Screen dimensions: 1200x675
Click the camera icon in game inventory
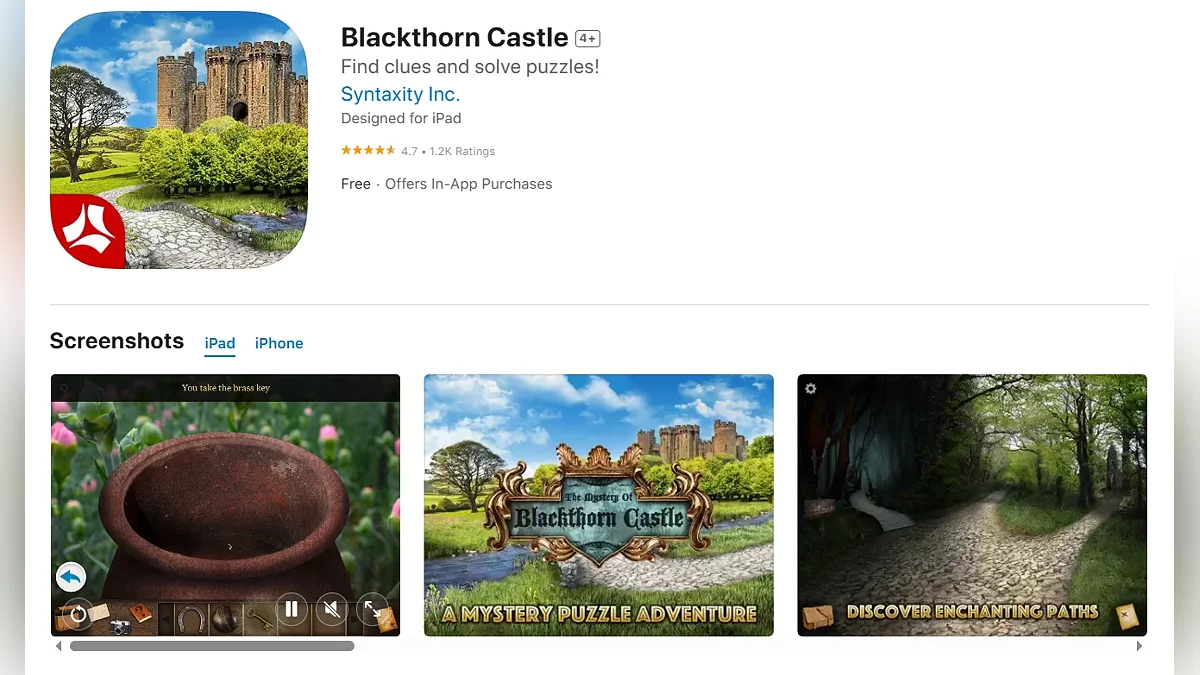120,627
